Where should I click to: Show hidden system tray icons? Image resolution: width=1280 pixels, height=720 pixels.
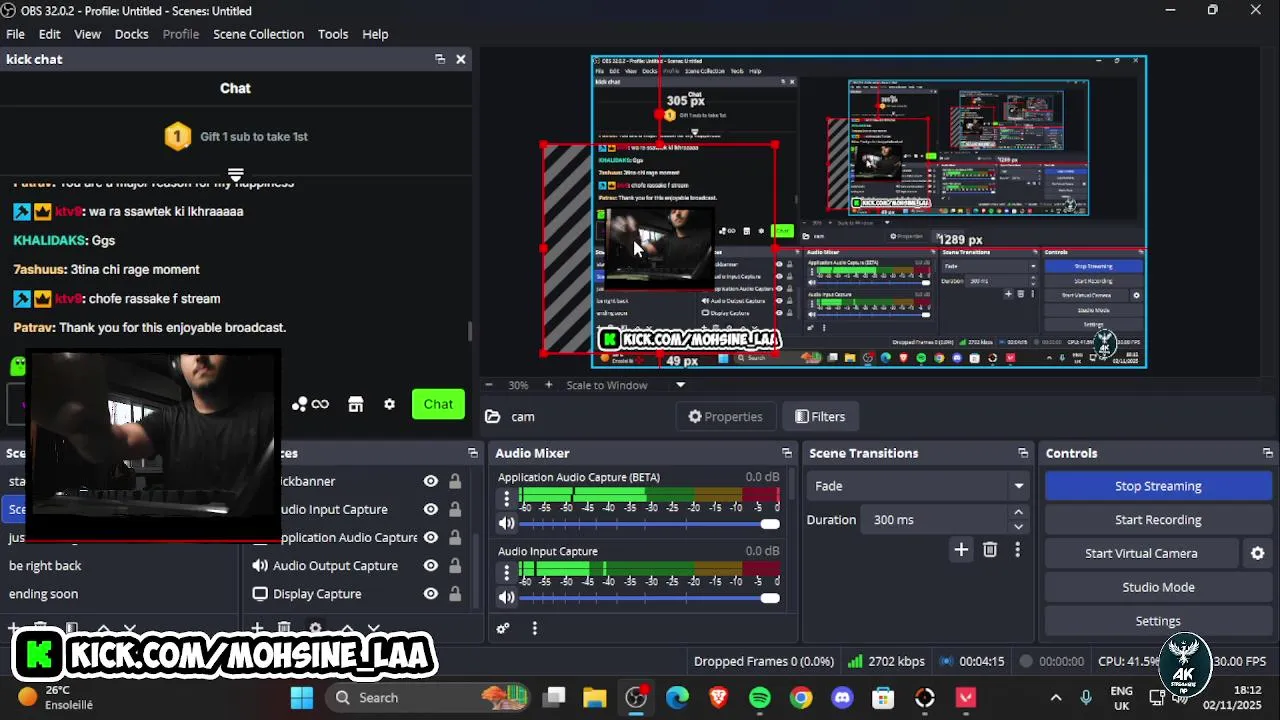click(1055, 698)
